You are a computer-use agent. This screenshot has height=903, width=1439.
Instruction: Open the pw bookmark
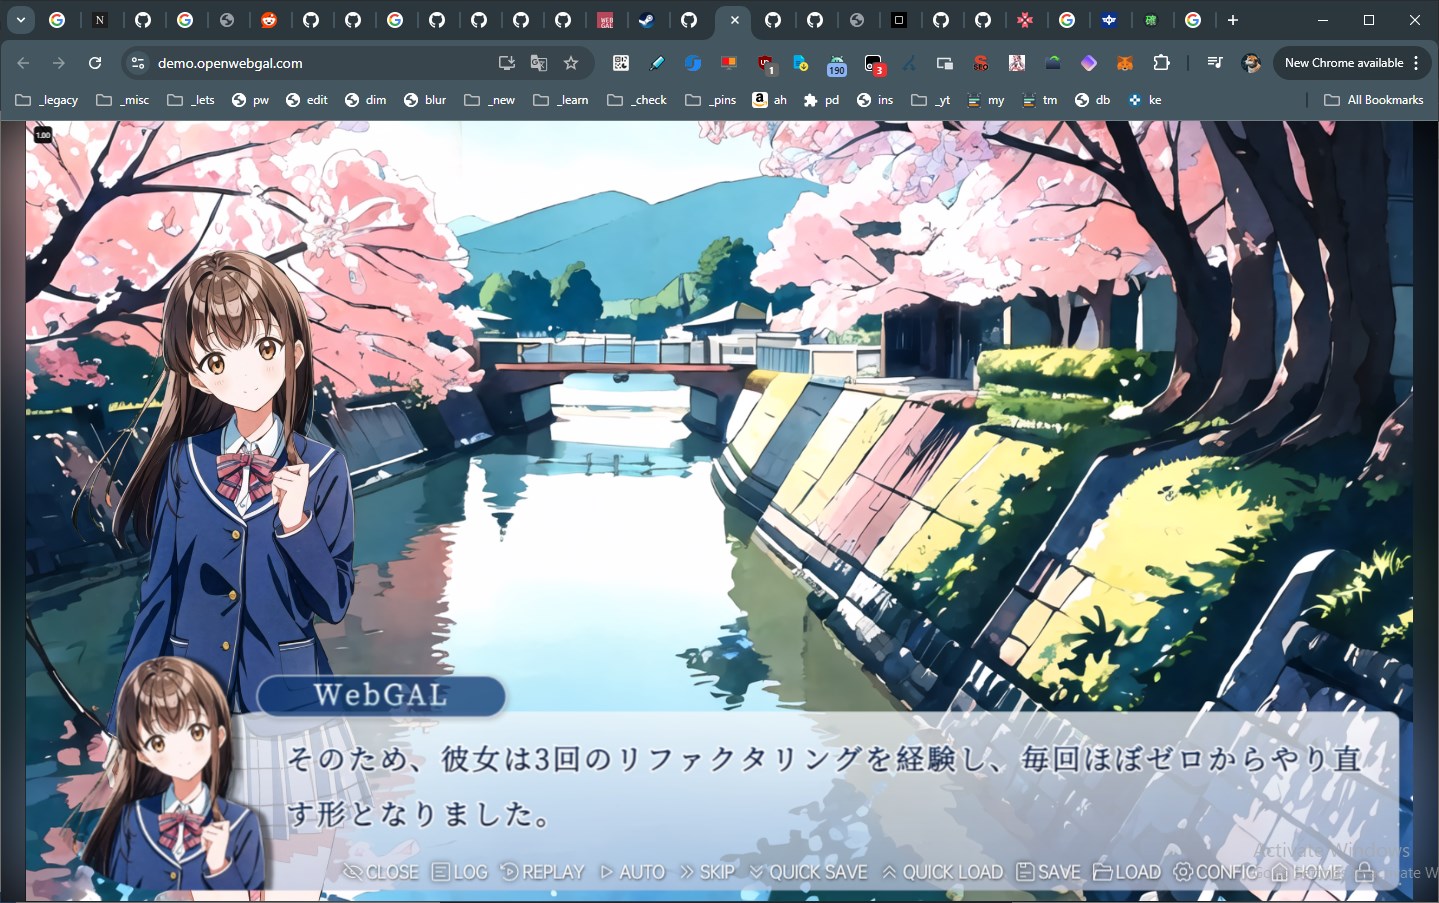click(250, 100)
